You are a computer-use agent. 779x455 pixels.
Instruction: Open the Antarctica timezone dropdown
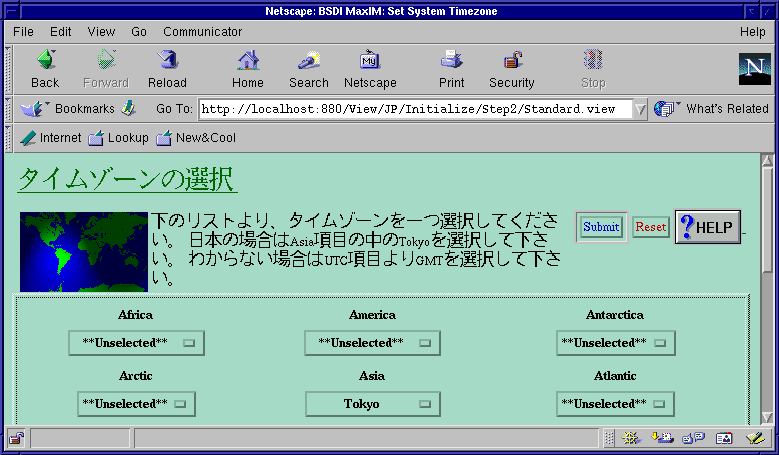(x=616, y=343)
